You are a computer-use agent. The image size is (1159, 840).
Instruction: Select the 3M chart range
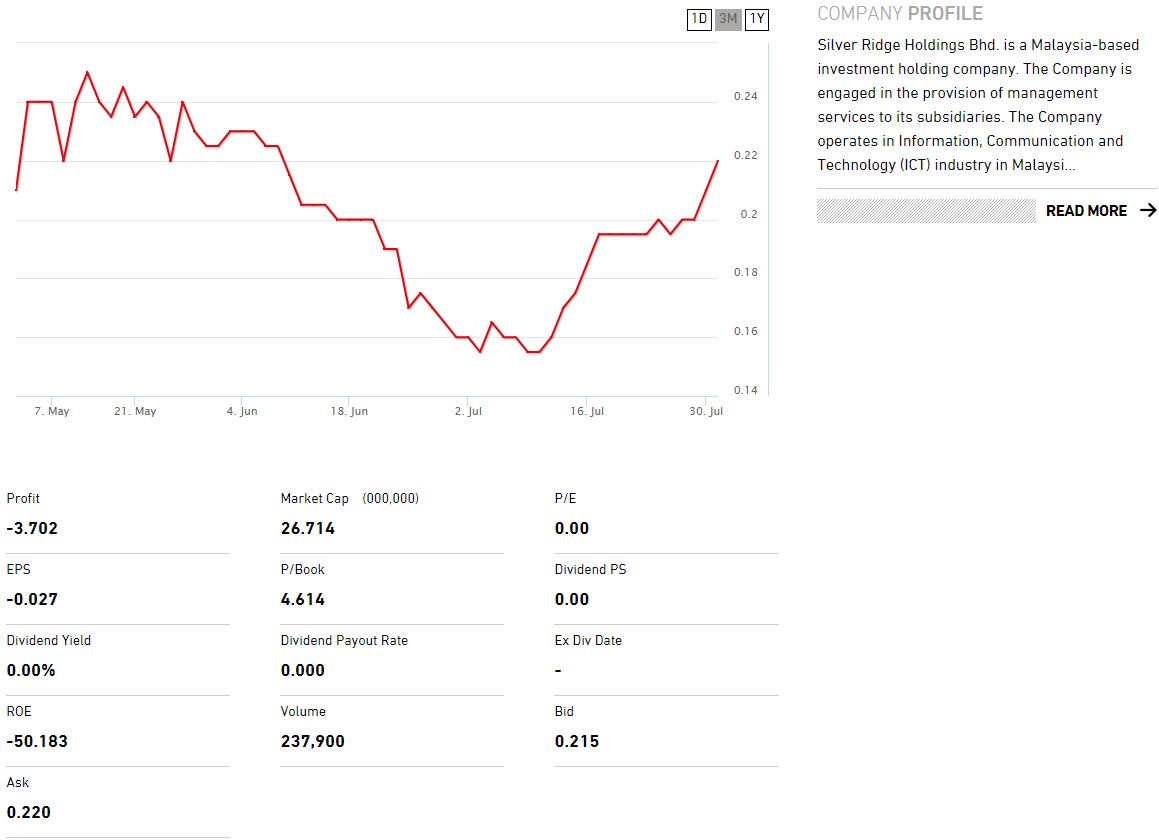click(728, 19)
